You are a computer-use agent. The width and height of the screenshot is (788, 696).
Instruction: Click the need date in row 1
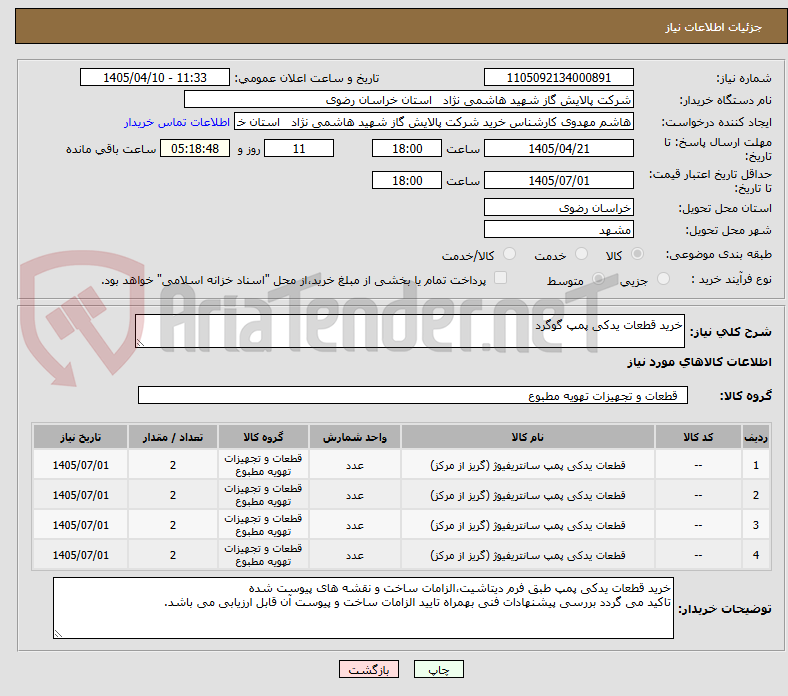pyautogui.click(x=80, y=465)
